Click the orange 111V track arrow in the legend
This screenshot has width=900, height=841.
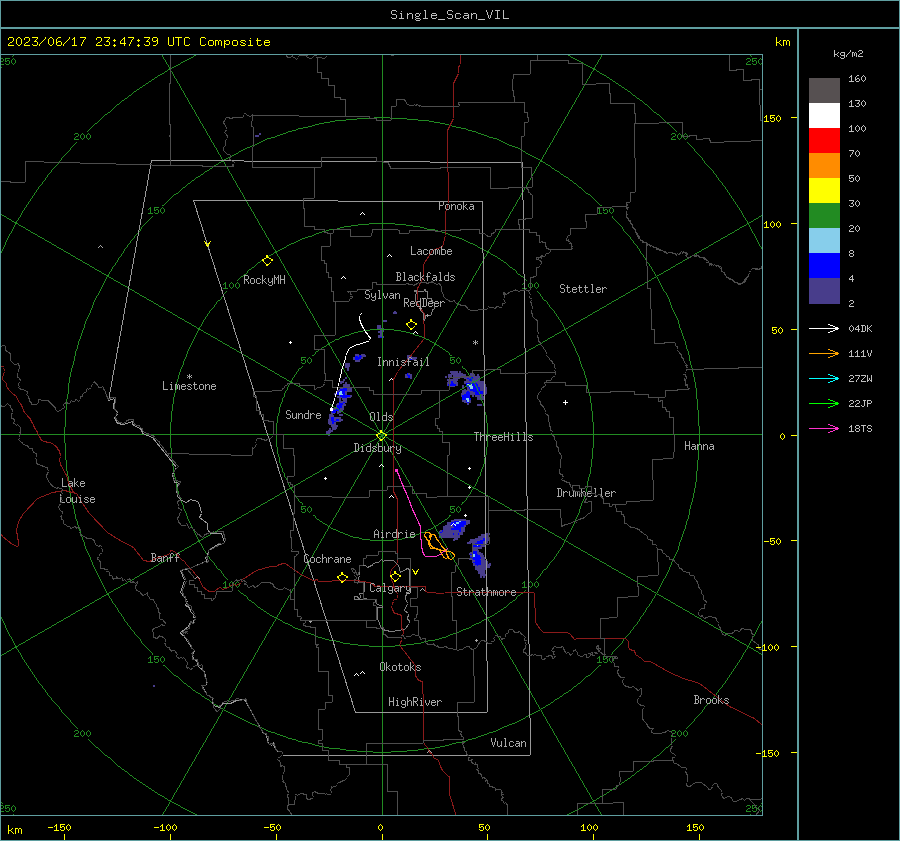click(824, 354)
